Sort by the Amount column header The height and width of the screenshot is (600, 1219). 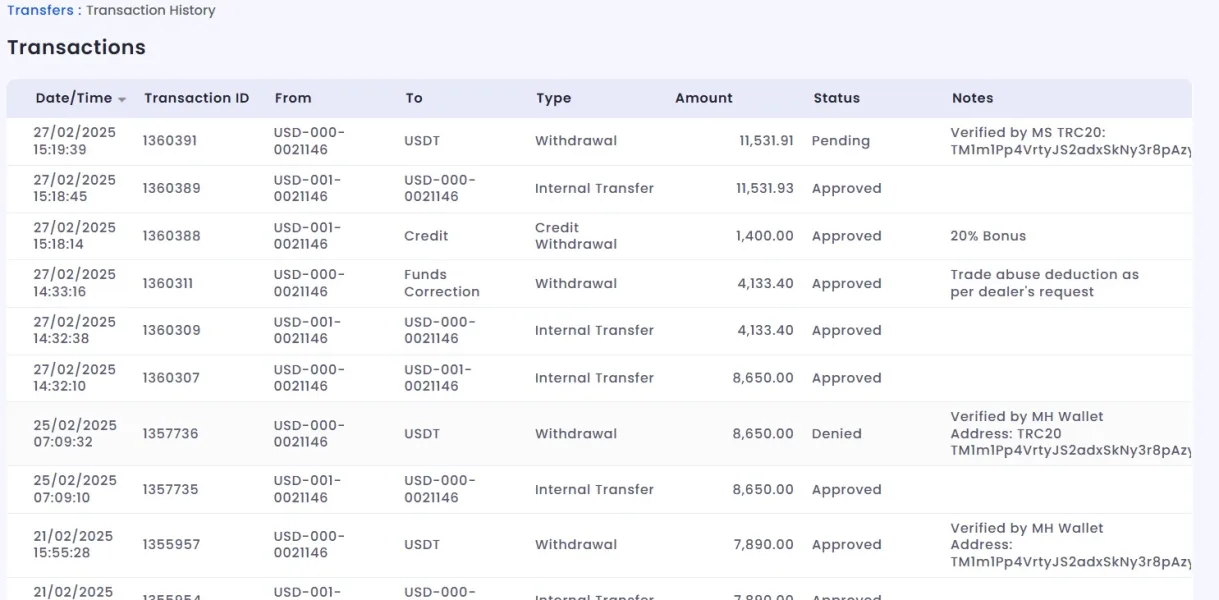[704, 98]
